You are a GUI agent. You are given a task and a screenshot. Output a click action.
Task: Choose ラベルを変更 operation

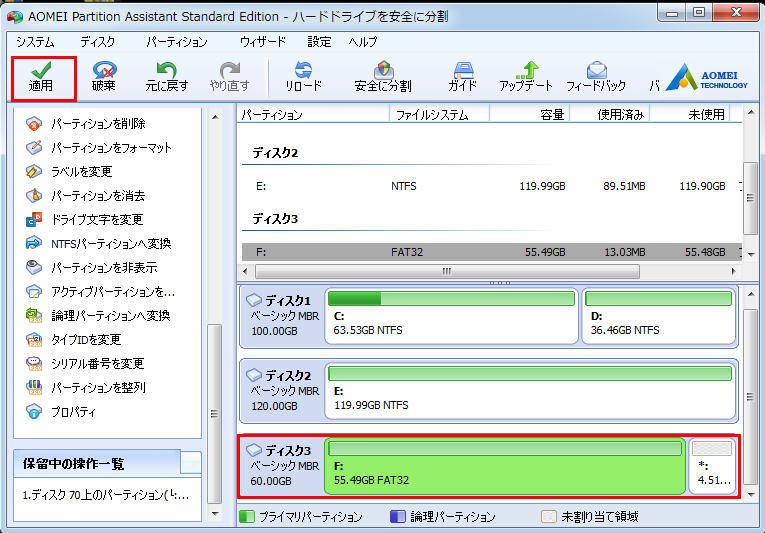[69, 172]
